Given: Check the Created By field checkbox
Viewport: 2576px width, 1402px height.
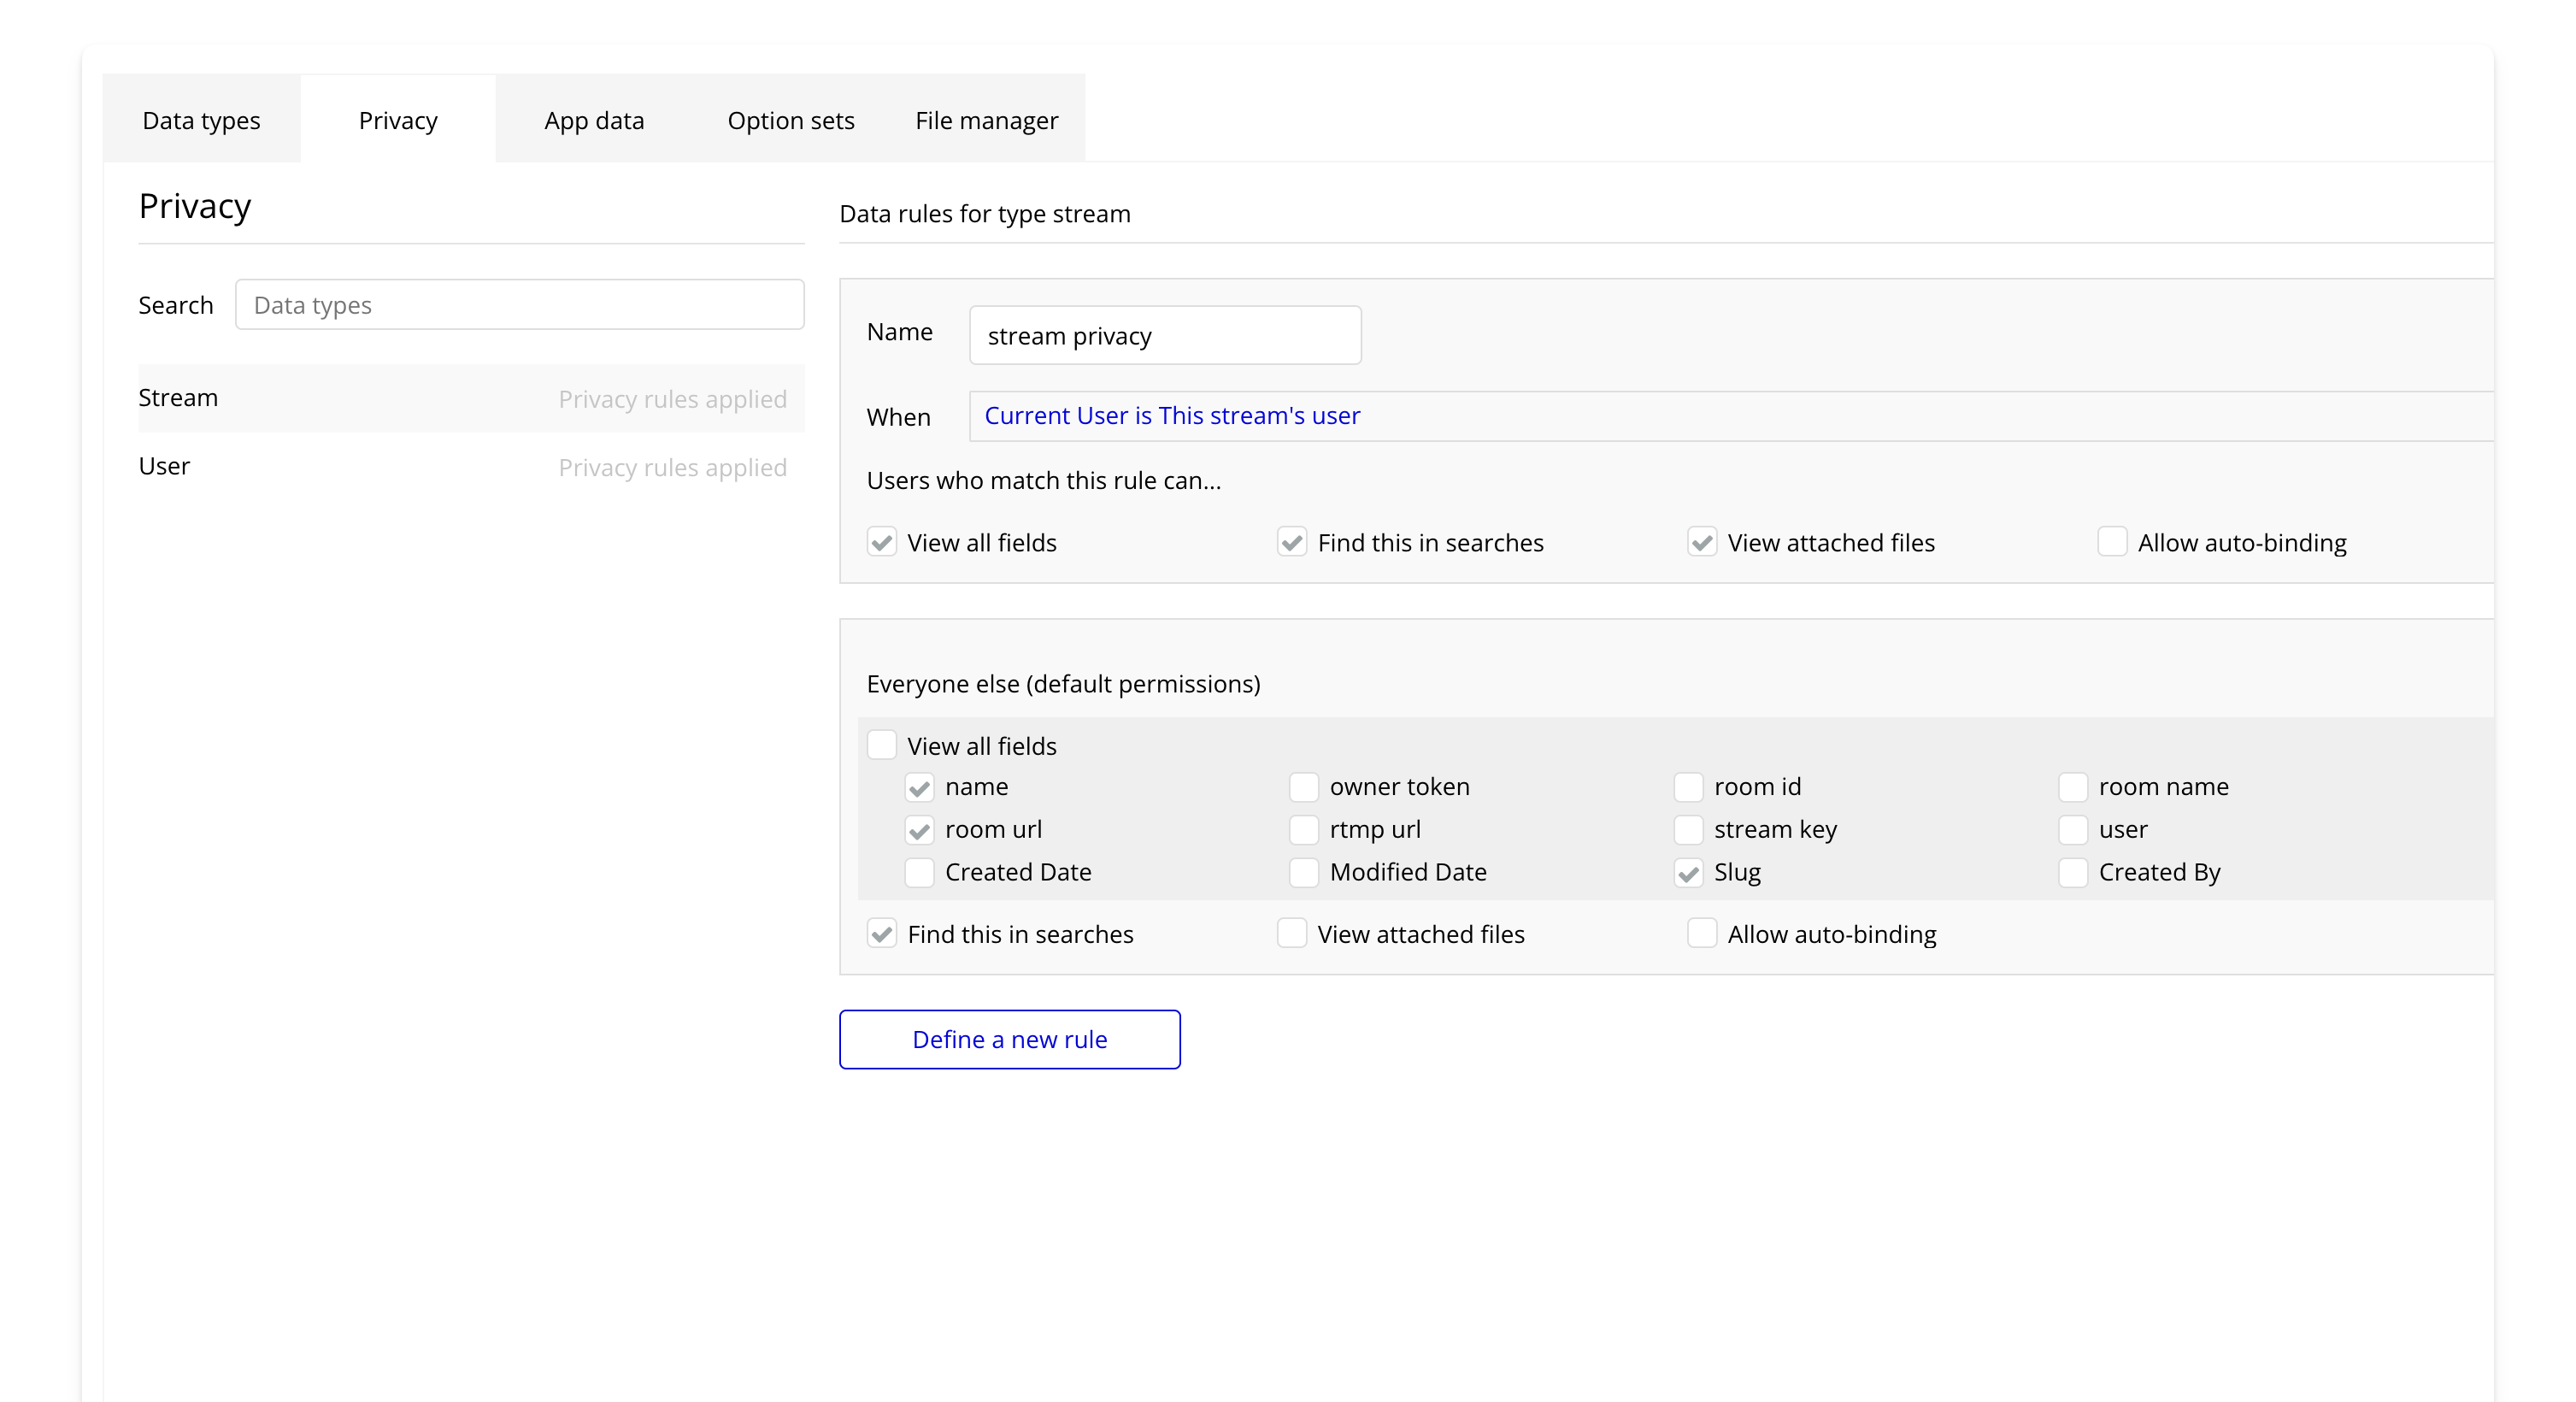Looking at the screenshot, I should pyautogui.click(x=2072, y=873).
